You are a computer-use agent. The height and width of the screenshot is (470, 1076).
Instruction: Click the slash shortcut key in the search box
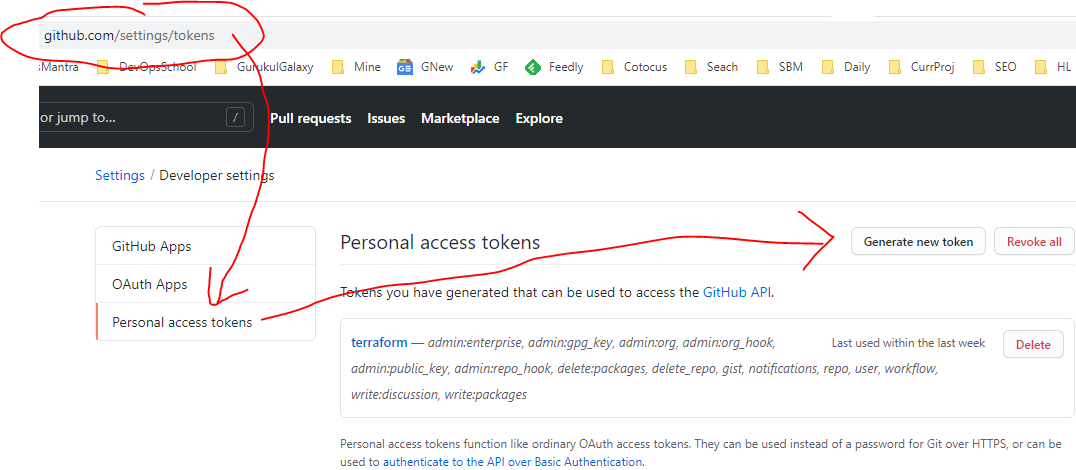[236, 118]
